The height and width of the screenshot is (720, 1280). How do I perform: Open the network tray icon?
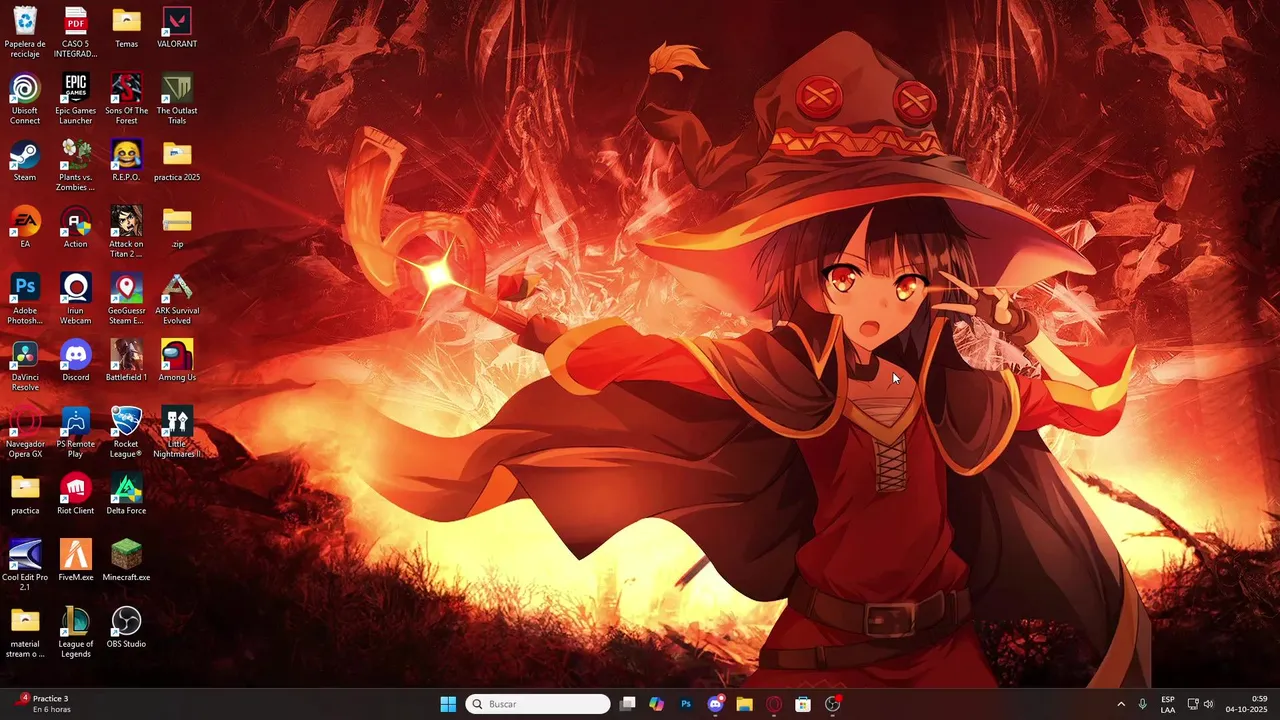coord(1193,704)
